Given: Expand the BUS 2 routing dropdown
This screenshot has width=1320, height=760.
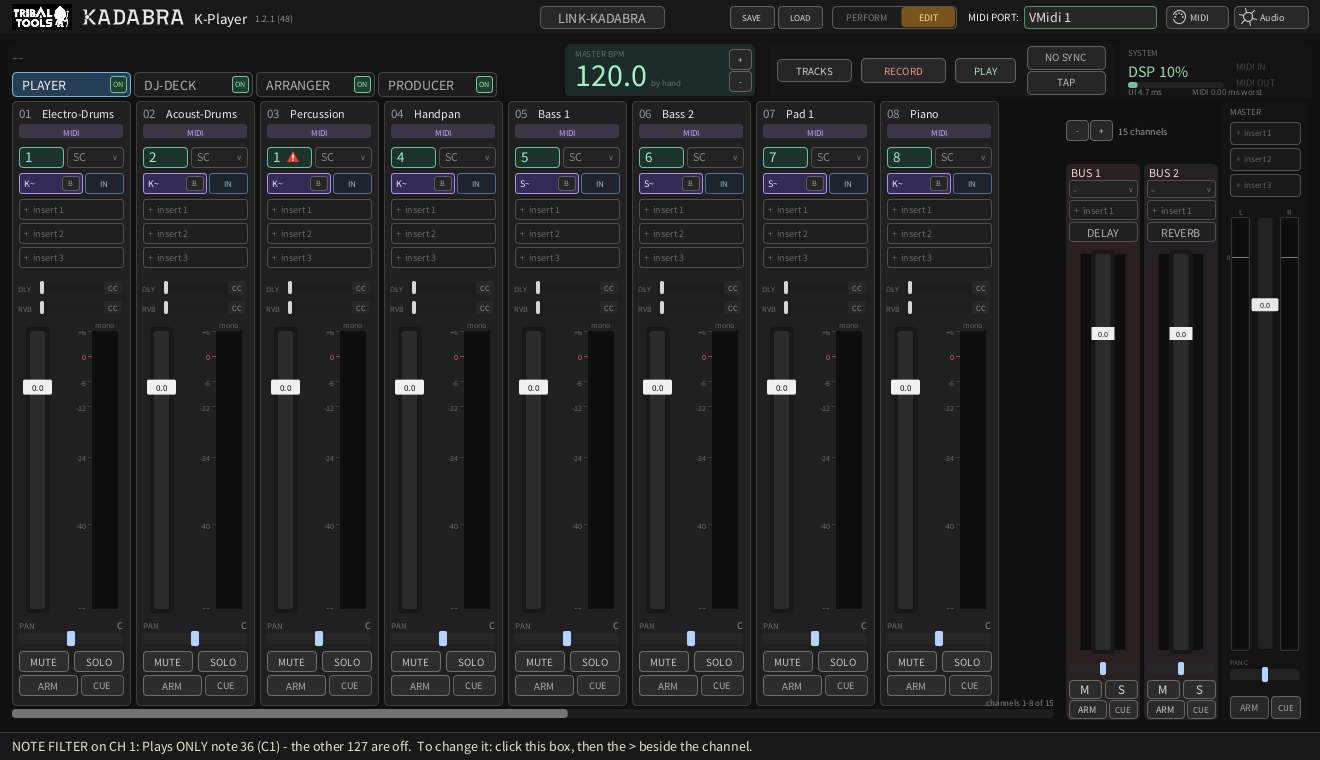Looking at the screenshot, I should [1181, 189].
